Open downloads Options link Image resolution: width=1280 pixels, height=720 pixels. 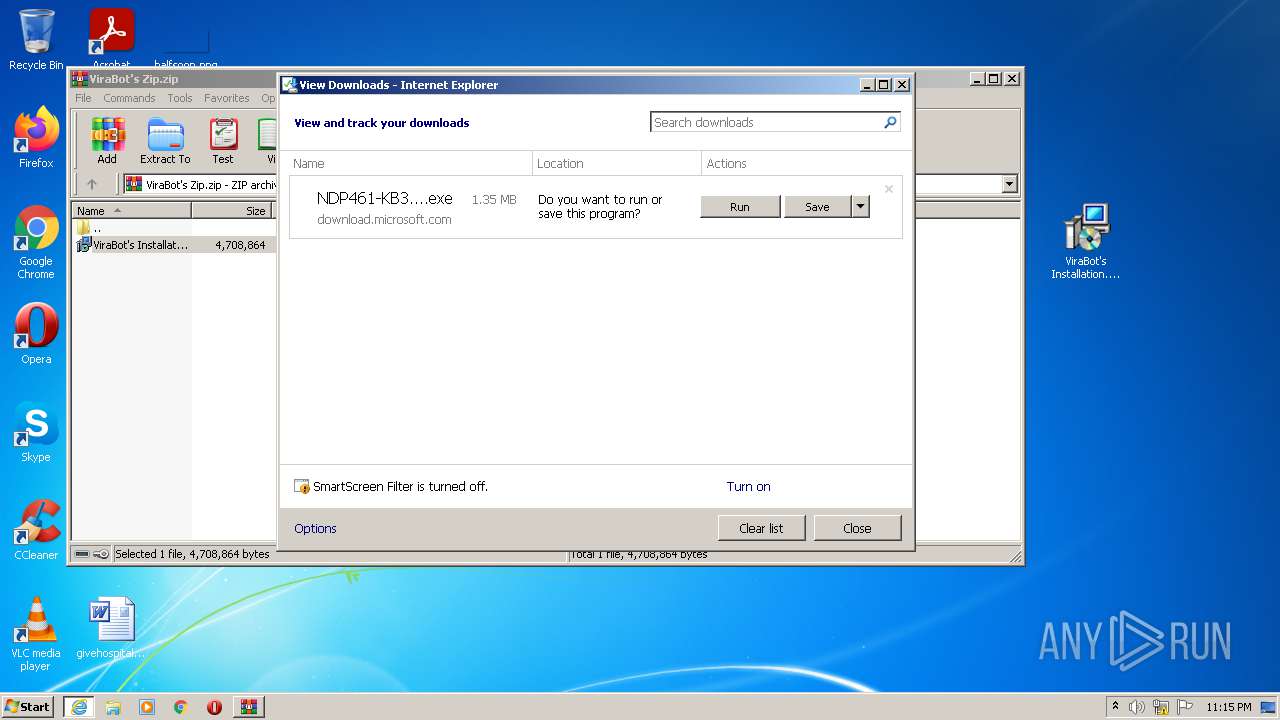(315, 529)
